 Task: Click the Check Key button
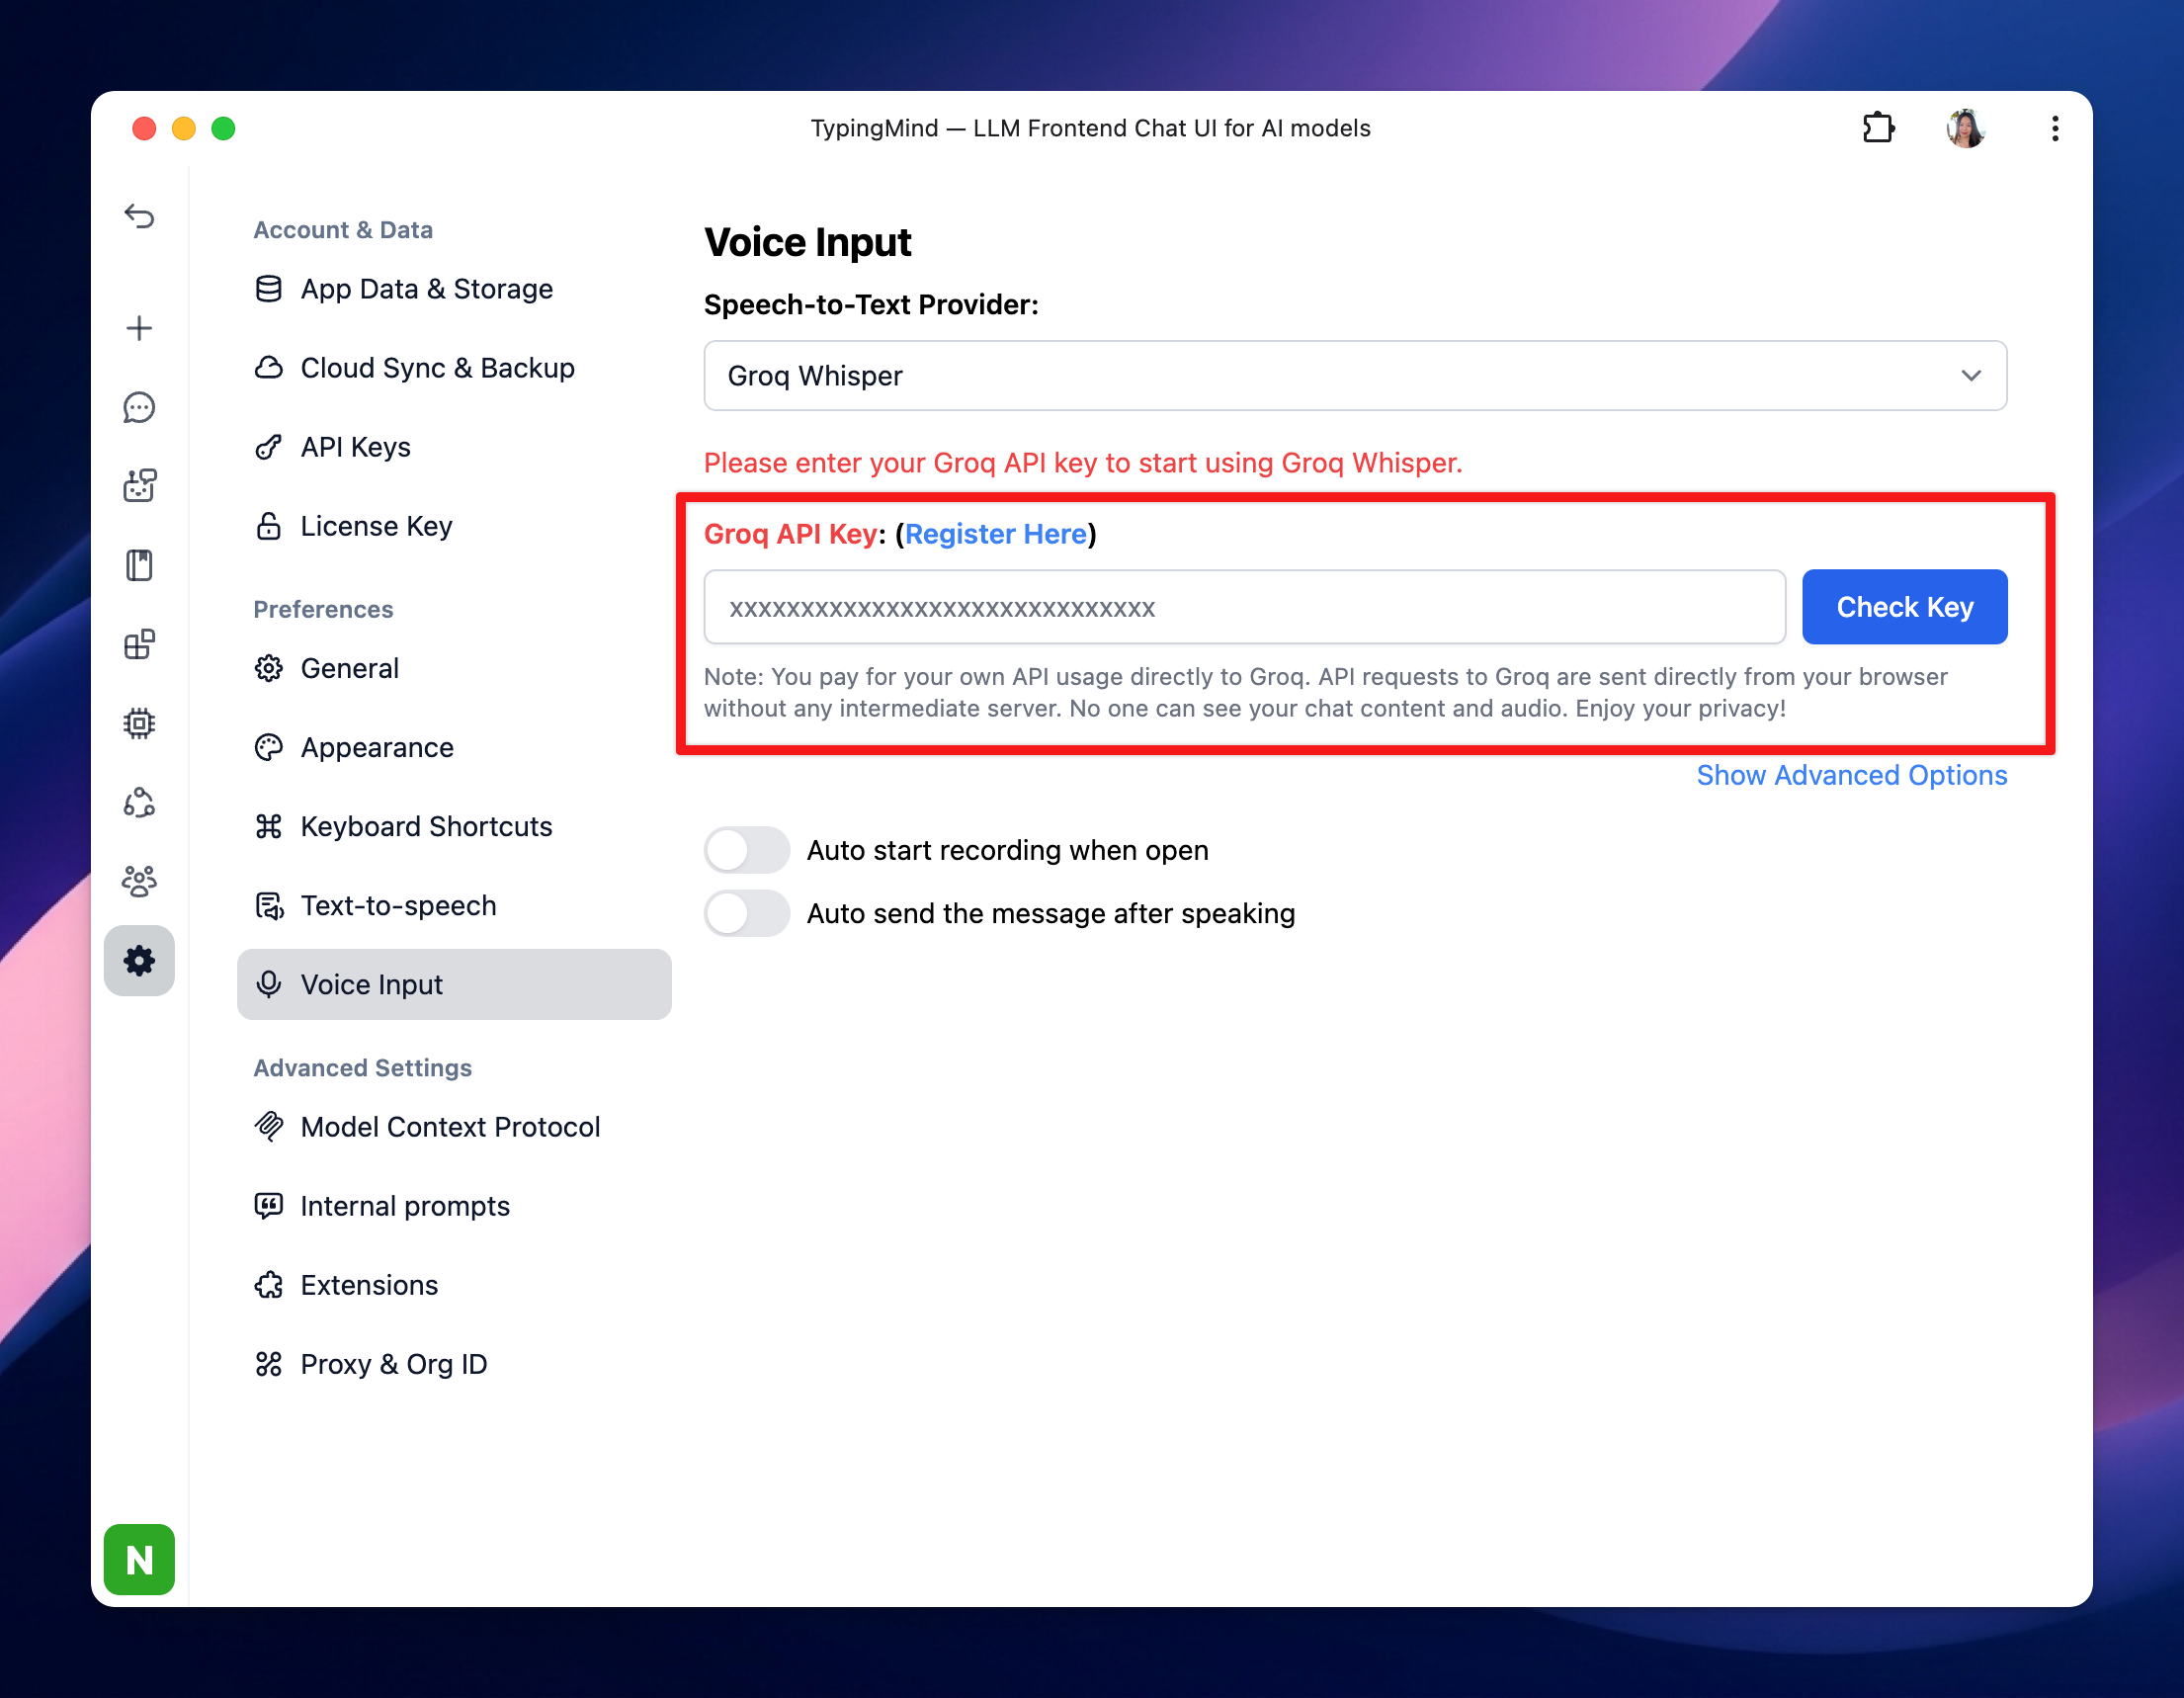click(x=1904, y=607)
